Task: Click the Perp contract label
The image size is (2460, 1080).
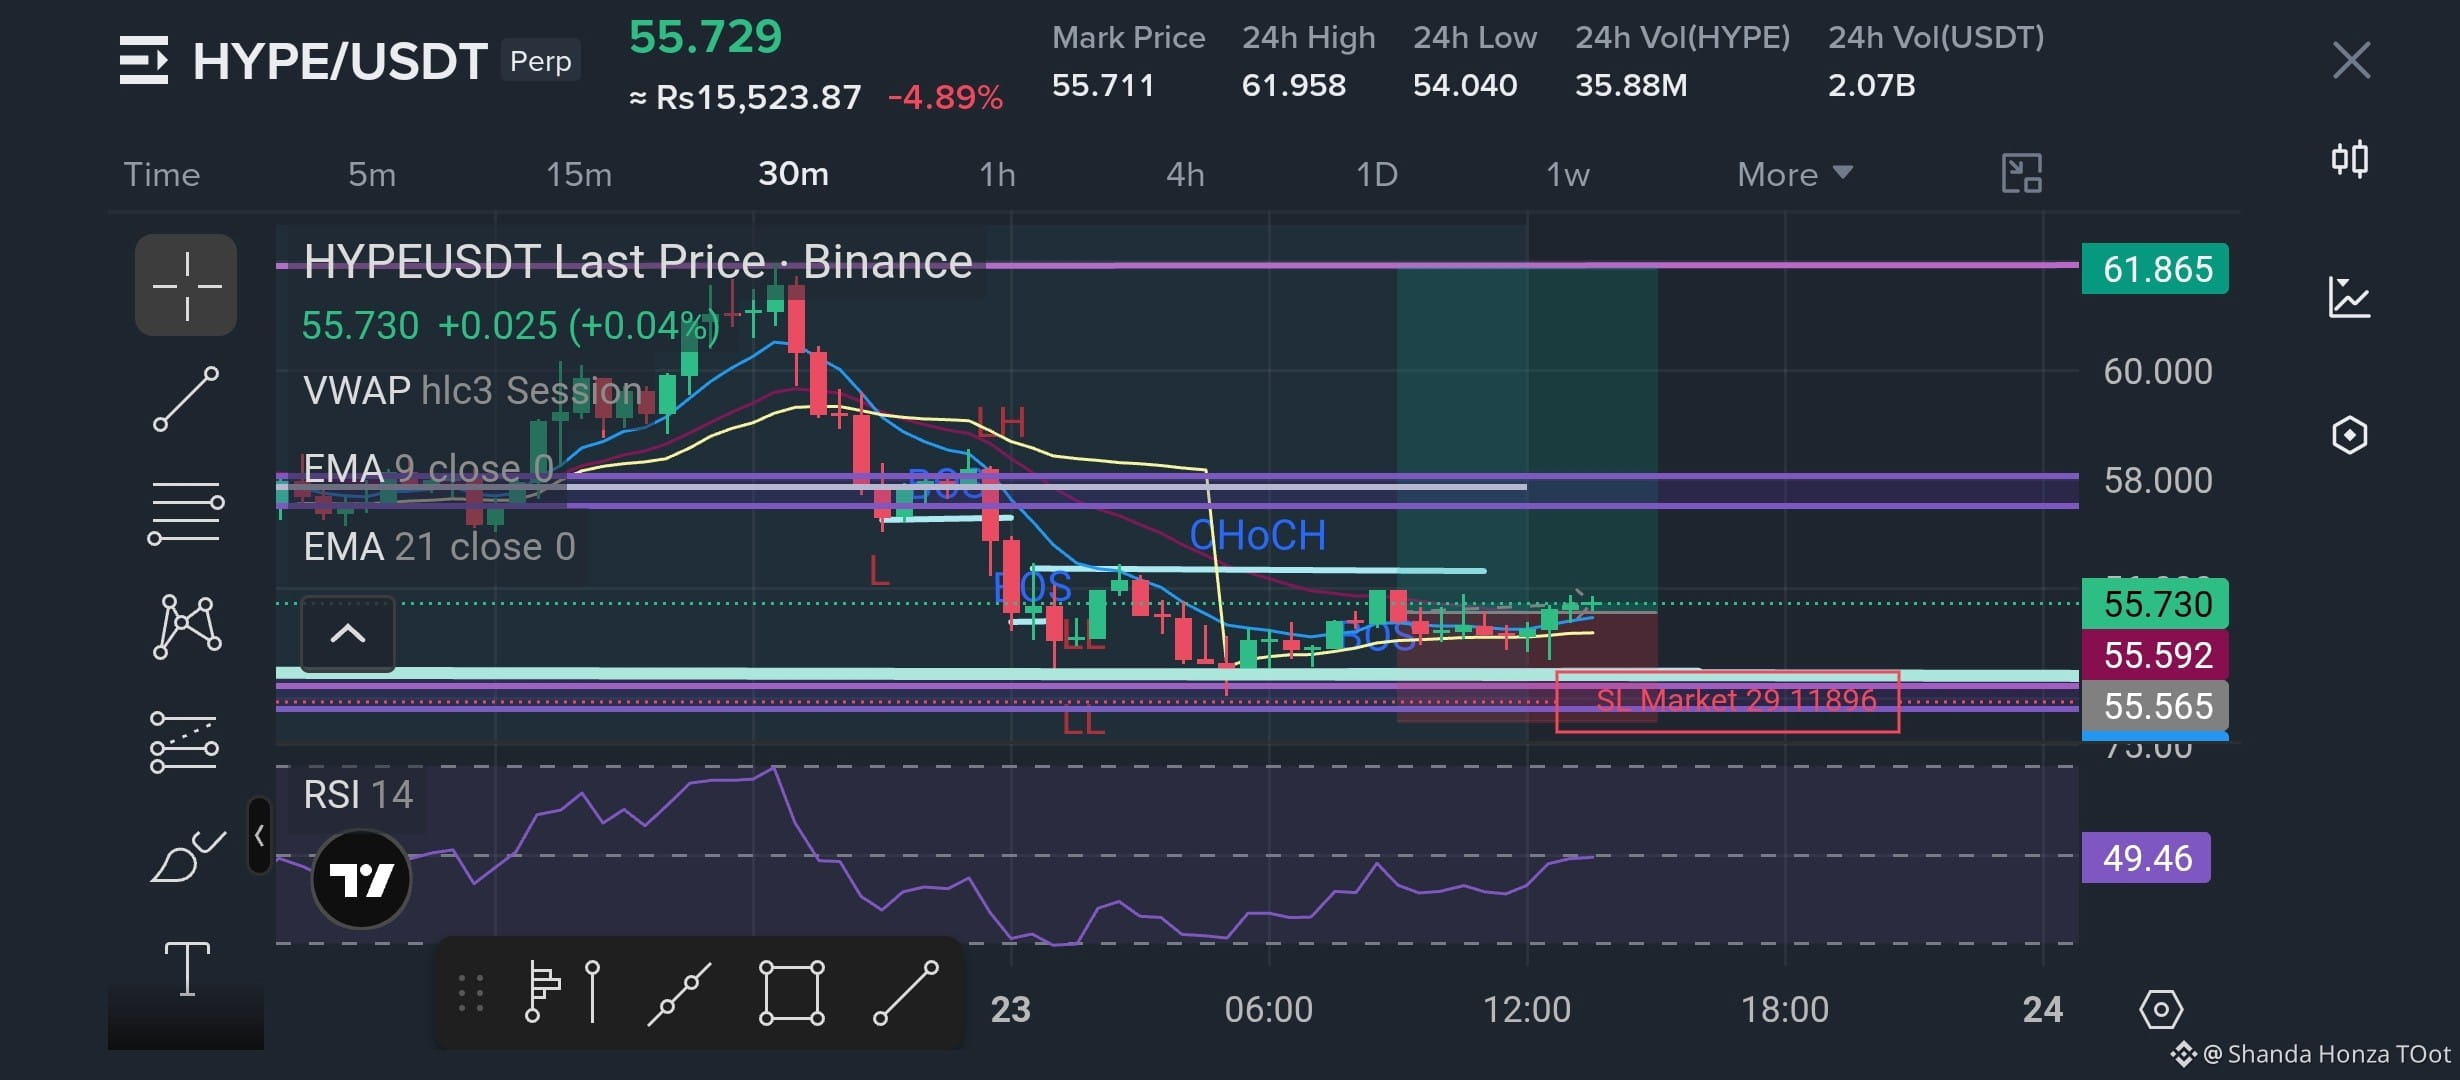Action: point(540,61)
